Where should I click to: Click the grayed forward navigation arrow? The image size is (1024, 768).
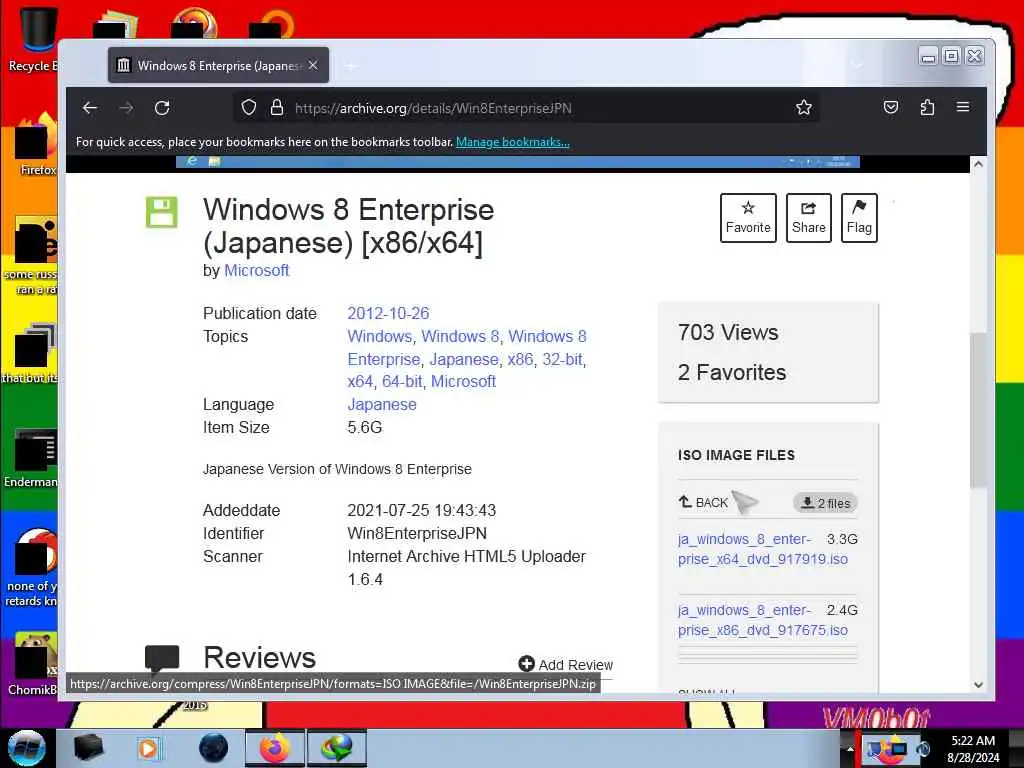(x=126, y=108)
